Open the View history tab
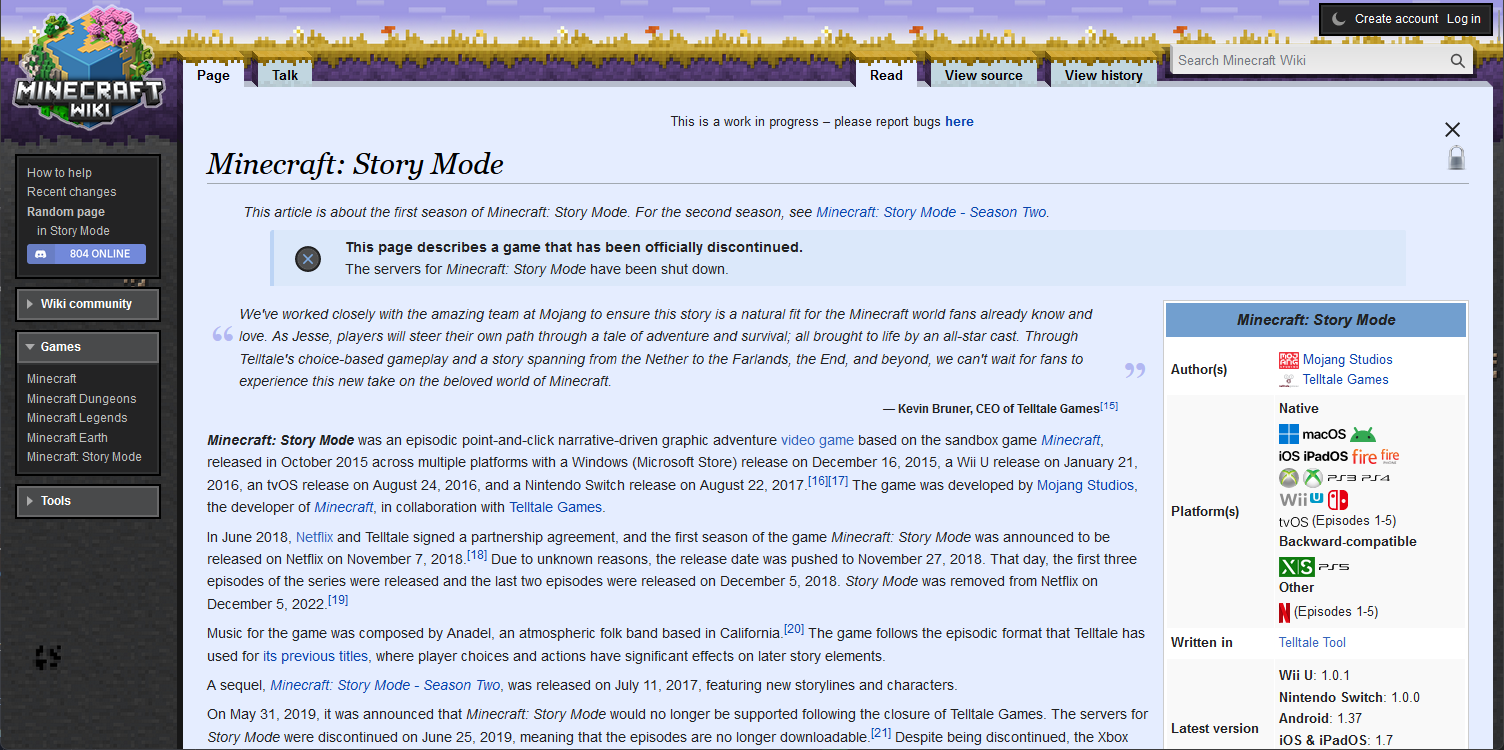 point(1104,75)
